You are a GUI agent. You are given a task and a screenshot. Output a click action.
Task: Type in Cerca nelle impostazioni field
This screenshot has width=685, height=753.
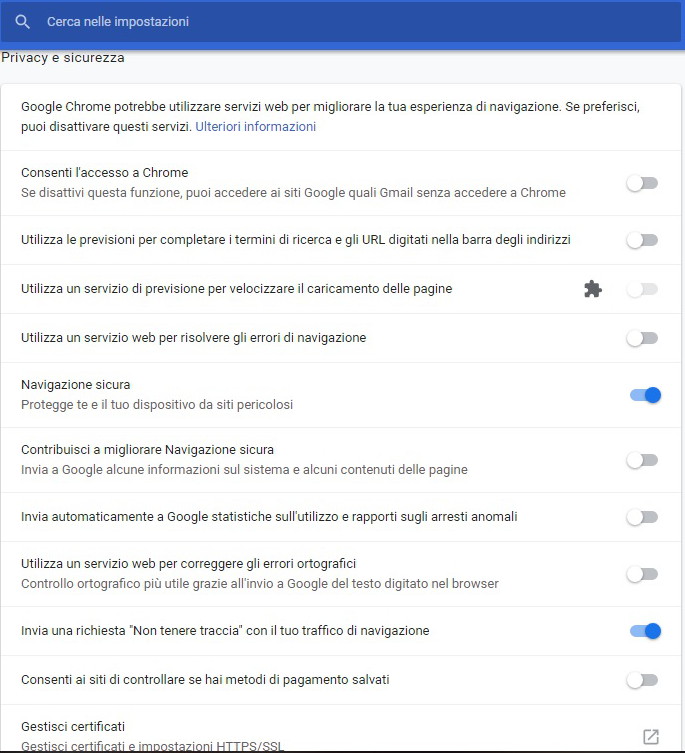[x=300, y=21]
